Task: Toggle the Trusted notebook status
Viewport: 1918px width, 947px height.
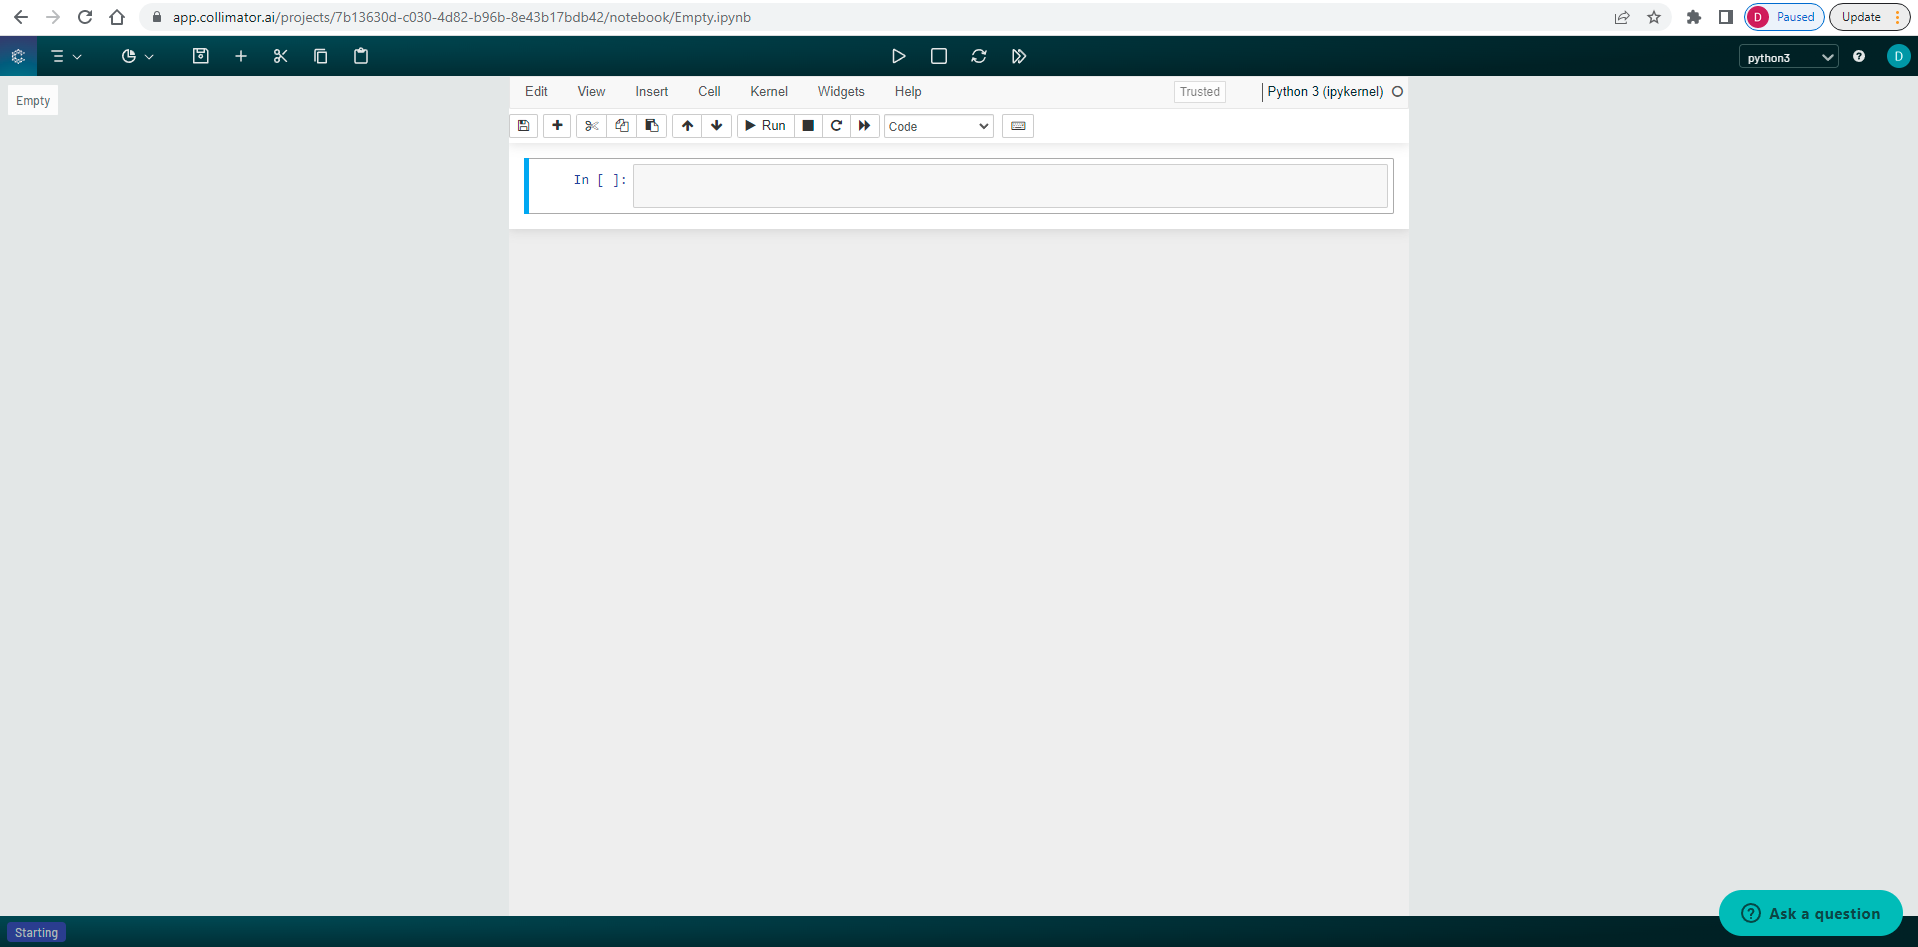Action: pos(1198,91)
